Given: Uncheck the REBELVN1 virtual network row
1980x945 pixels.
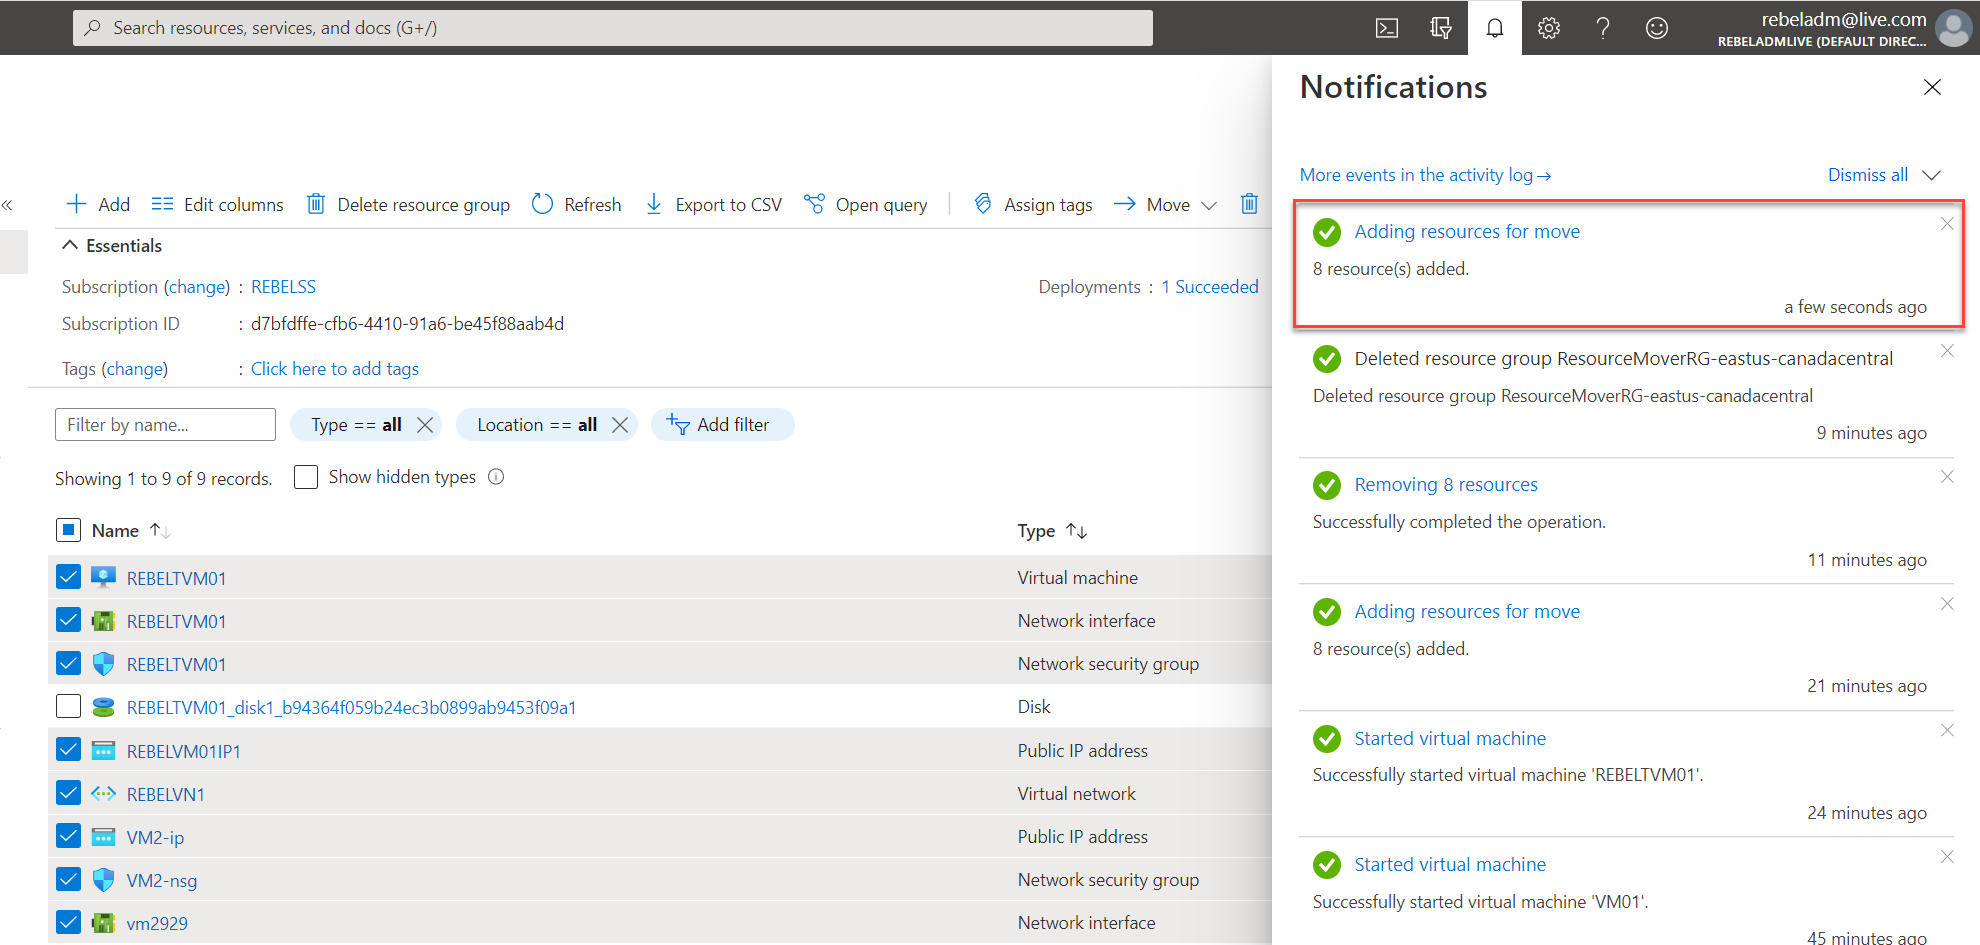Looking at the screenshot, I should (68, 792).
